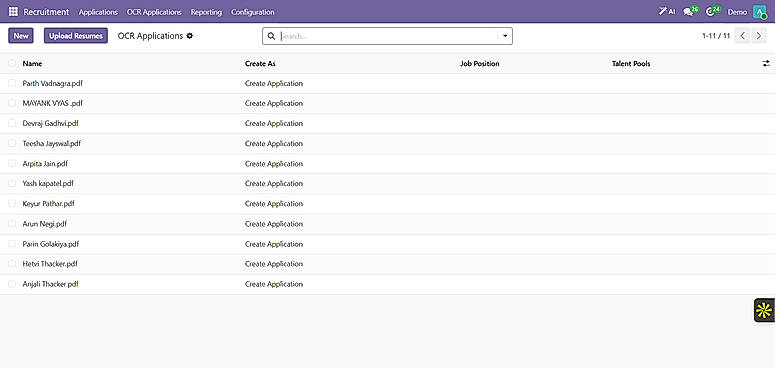Go to the next page arrow
Screen dimensions: 775x368
click(x=759, y=36)
